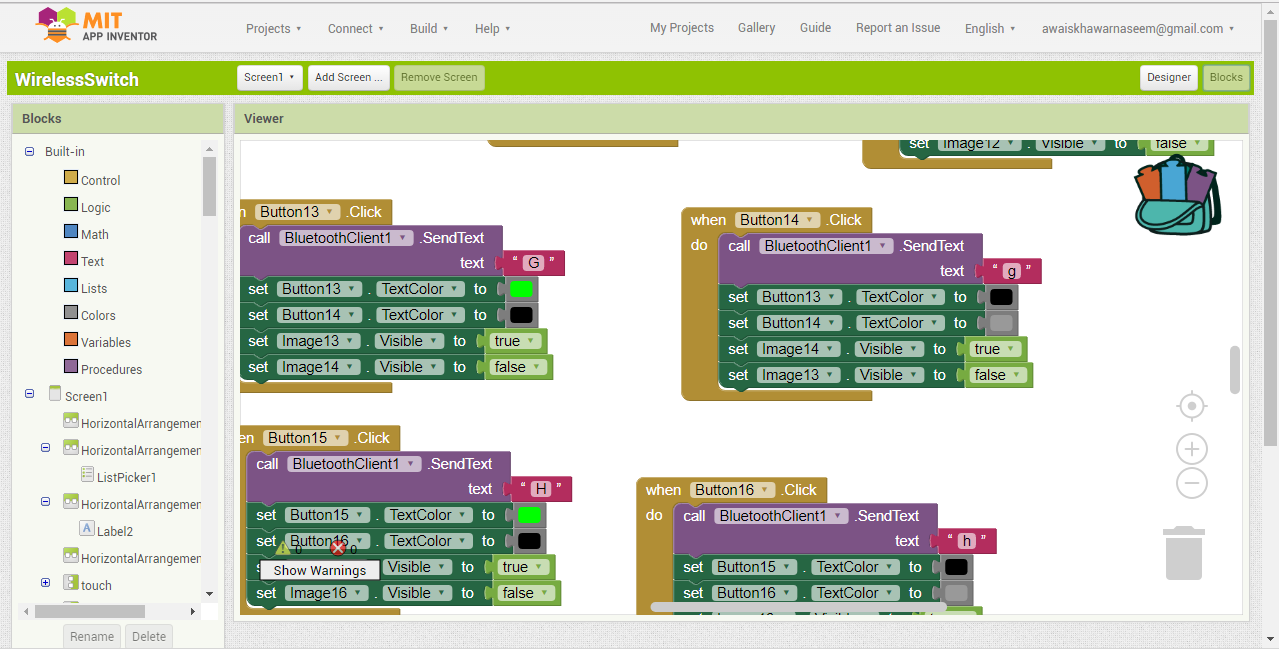This screenshot has width=1279, height=649.
Task: Click the MIT App Inventor logo
Action: (97, 25)
